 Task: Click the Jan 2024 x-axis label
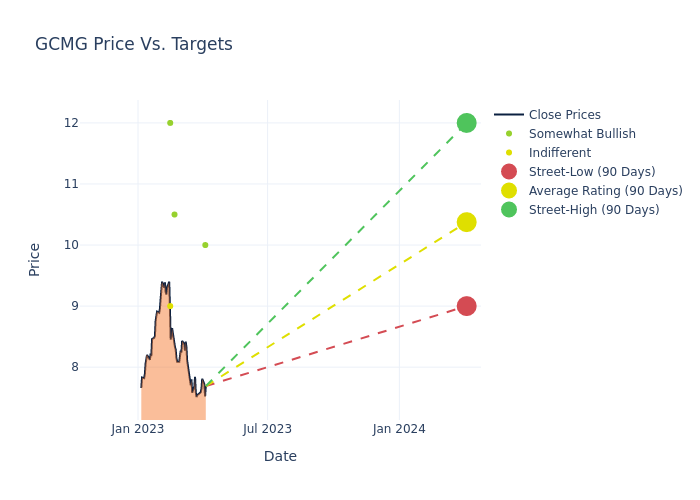[x=399, y=429]
